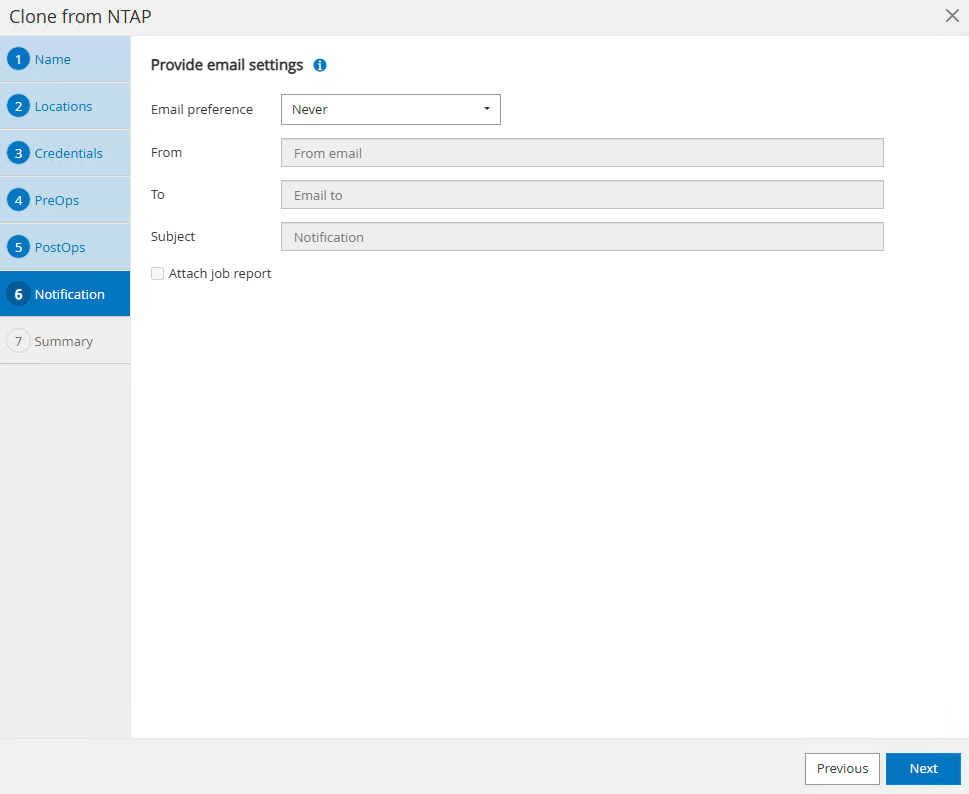
Task: Click the step 6 number circle
Action: tap(18, 294)
